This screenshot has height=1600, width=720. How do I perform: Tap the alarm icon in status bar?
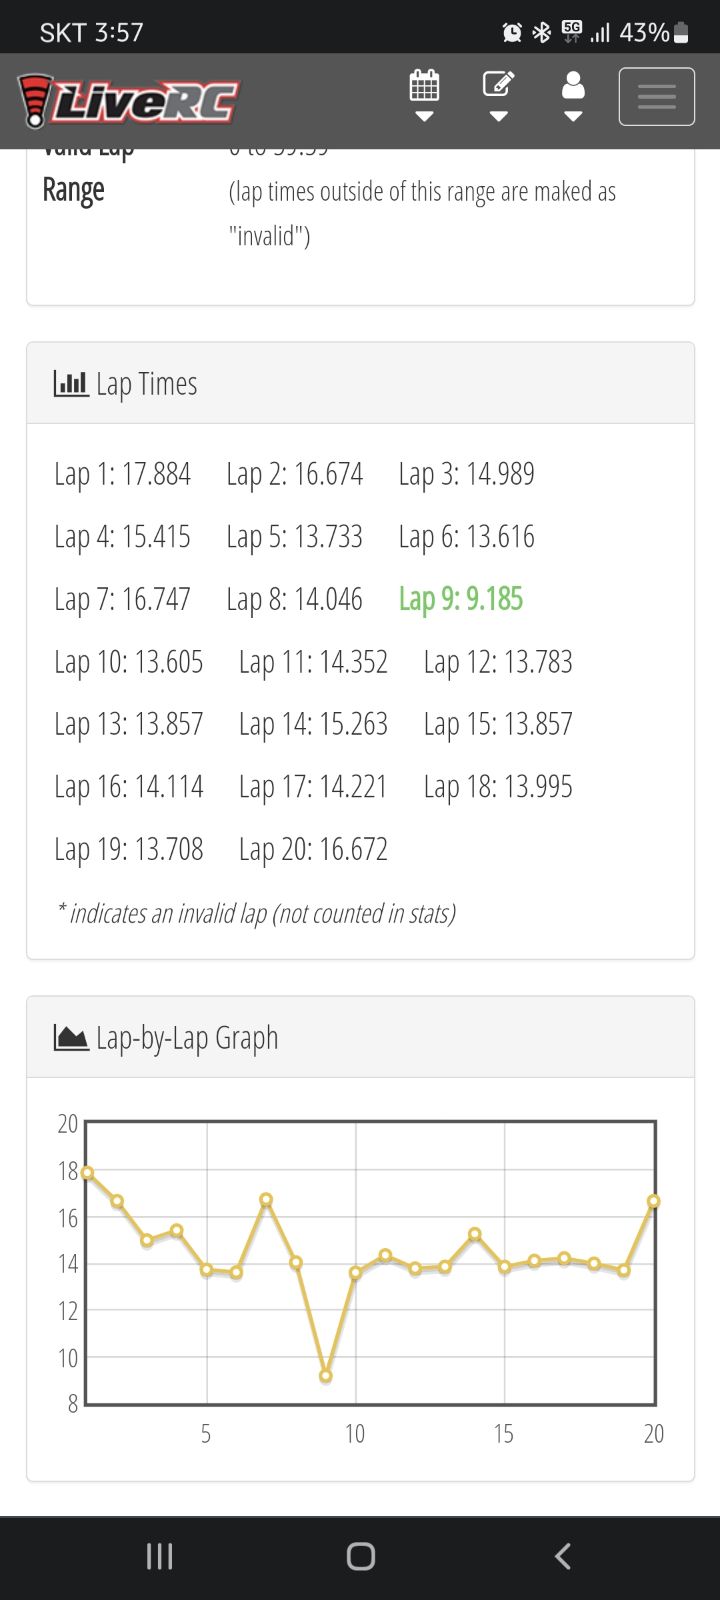[512, 32]
